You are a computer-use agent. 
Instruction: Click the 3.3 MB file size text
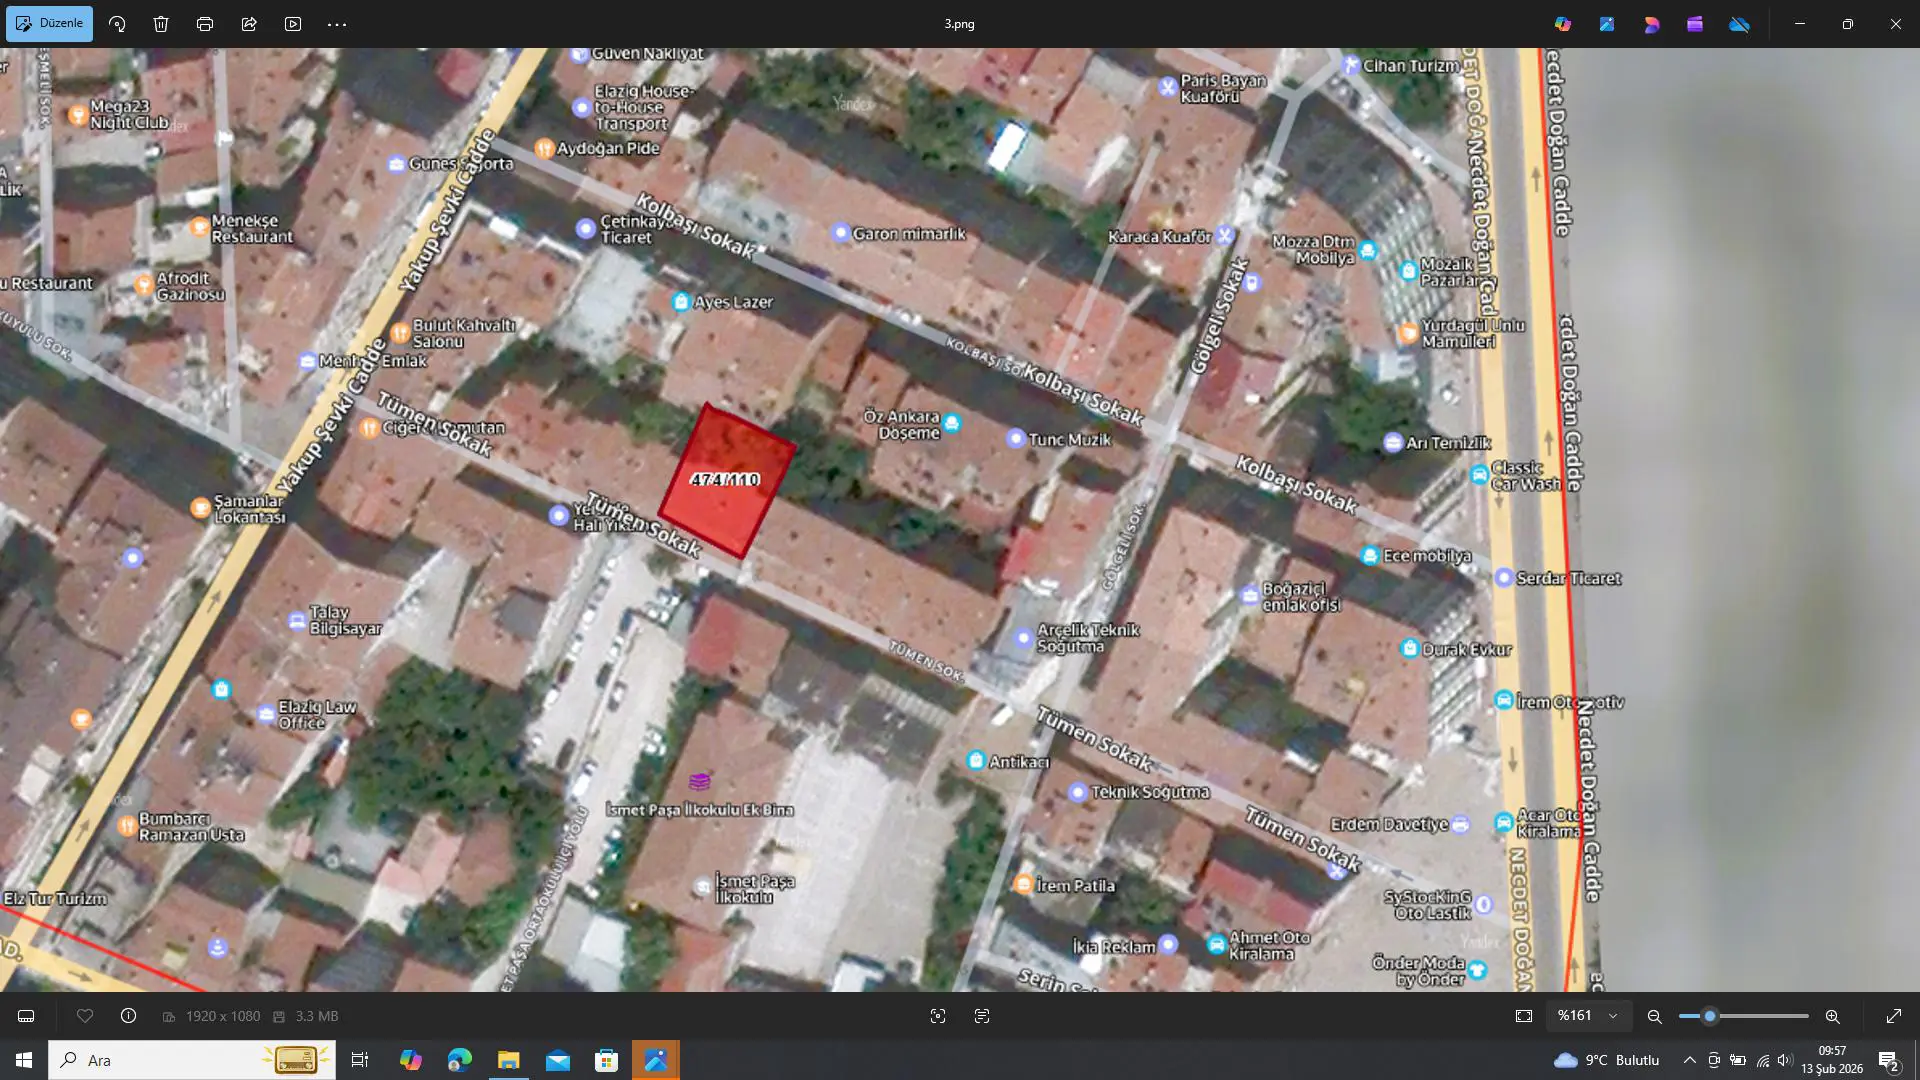pyautogui.click(x=316, y=1016)
